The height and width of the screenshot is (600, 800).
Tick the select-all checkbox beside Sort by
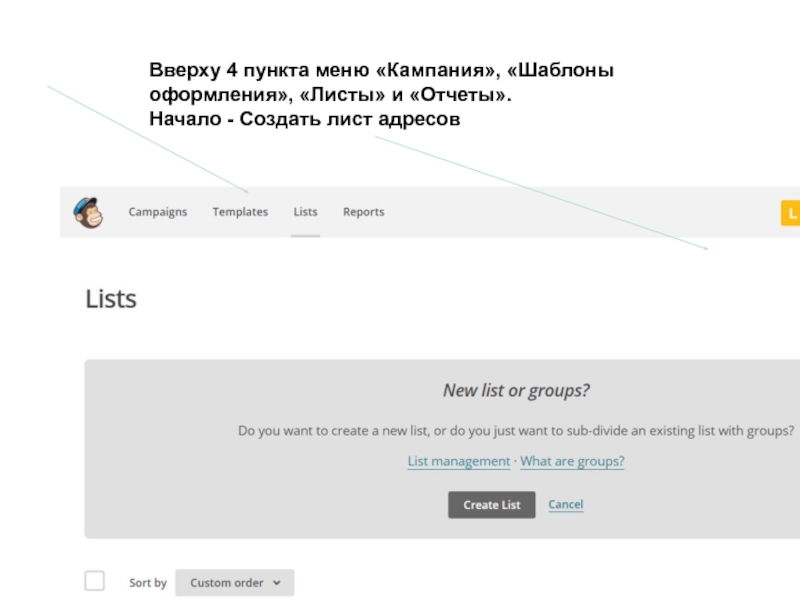point(95,581)
